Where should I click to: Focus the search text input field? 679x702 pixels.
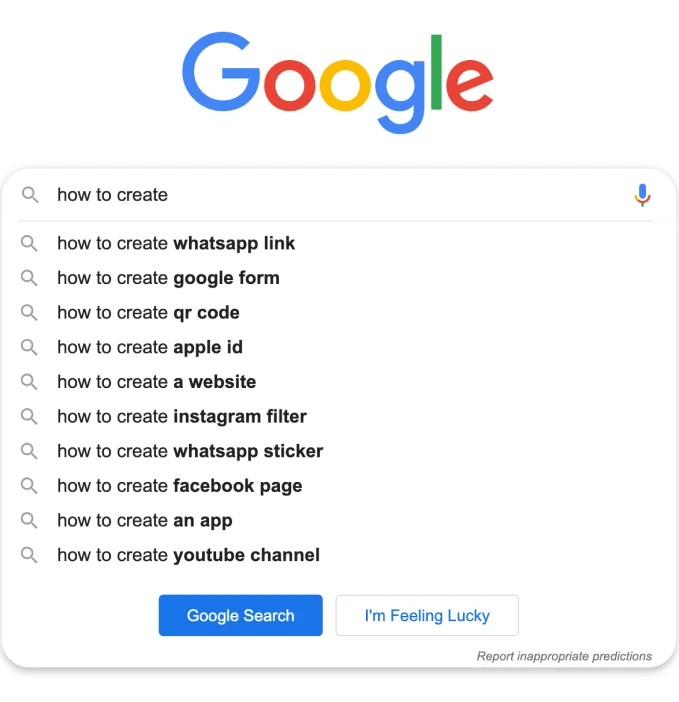pos(340,195)
